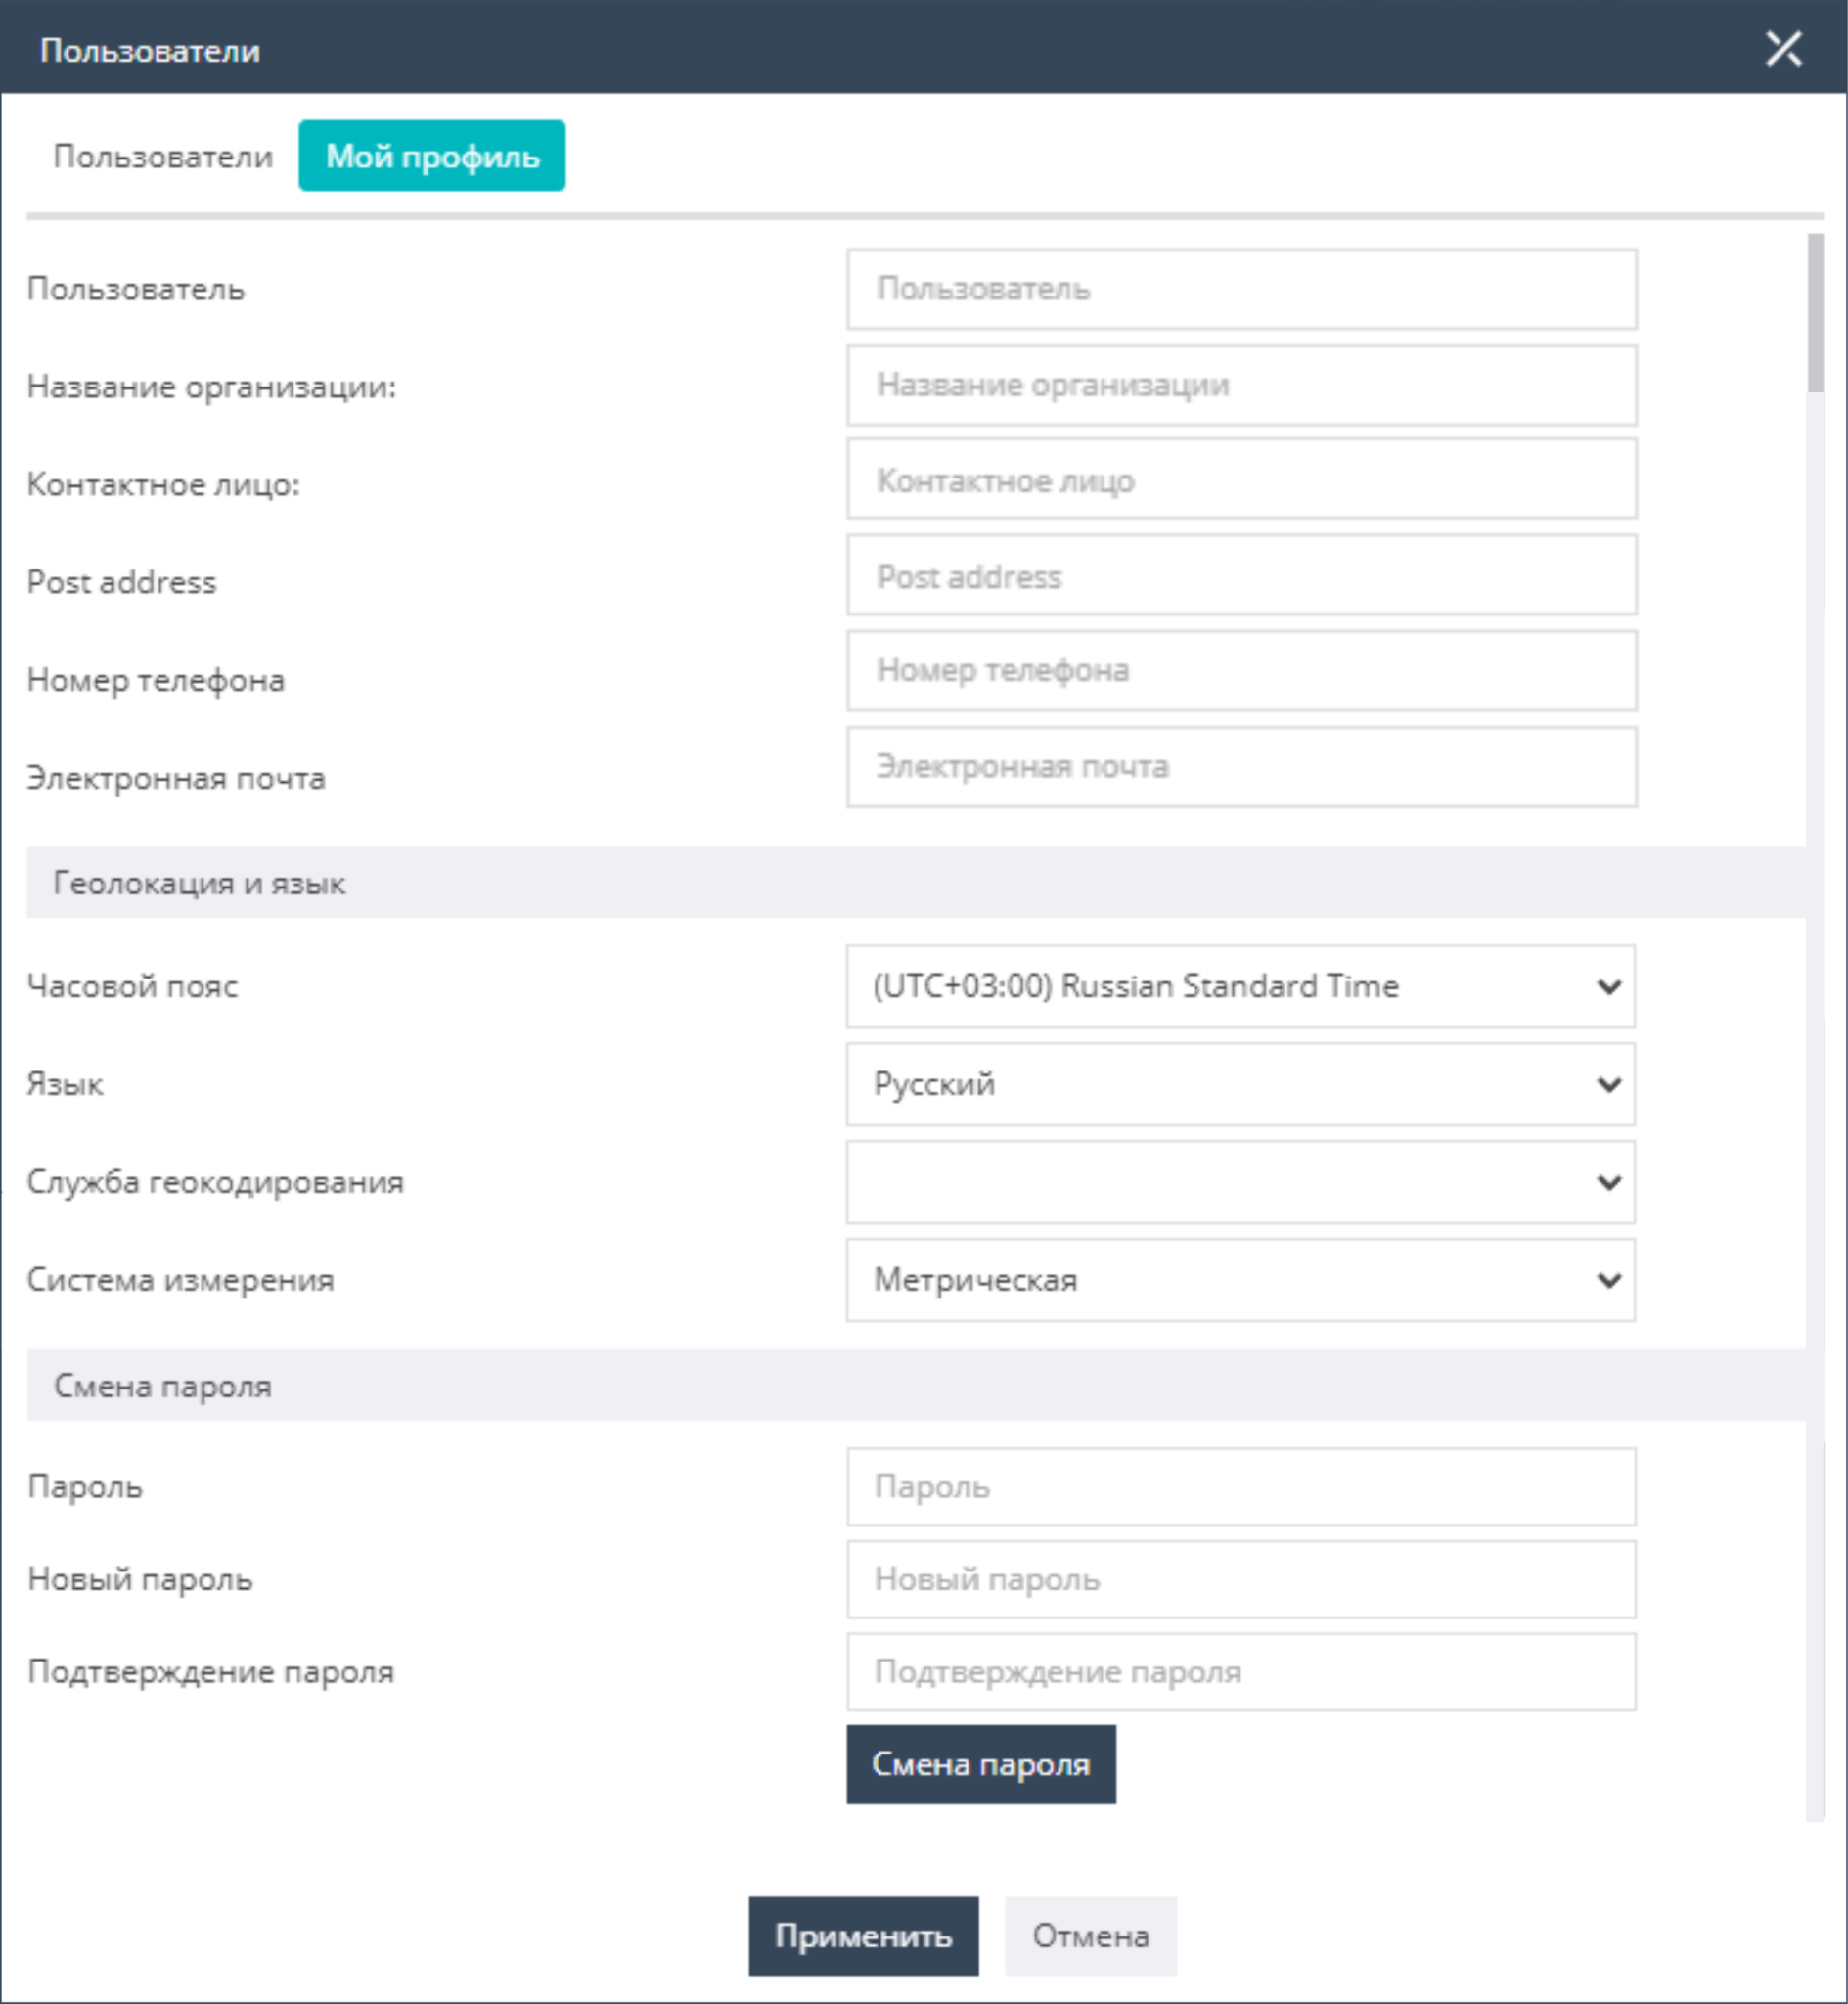Click the Язык label
1848x2004 pixels.
pos(65,1084)
